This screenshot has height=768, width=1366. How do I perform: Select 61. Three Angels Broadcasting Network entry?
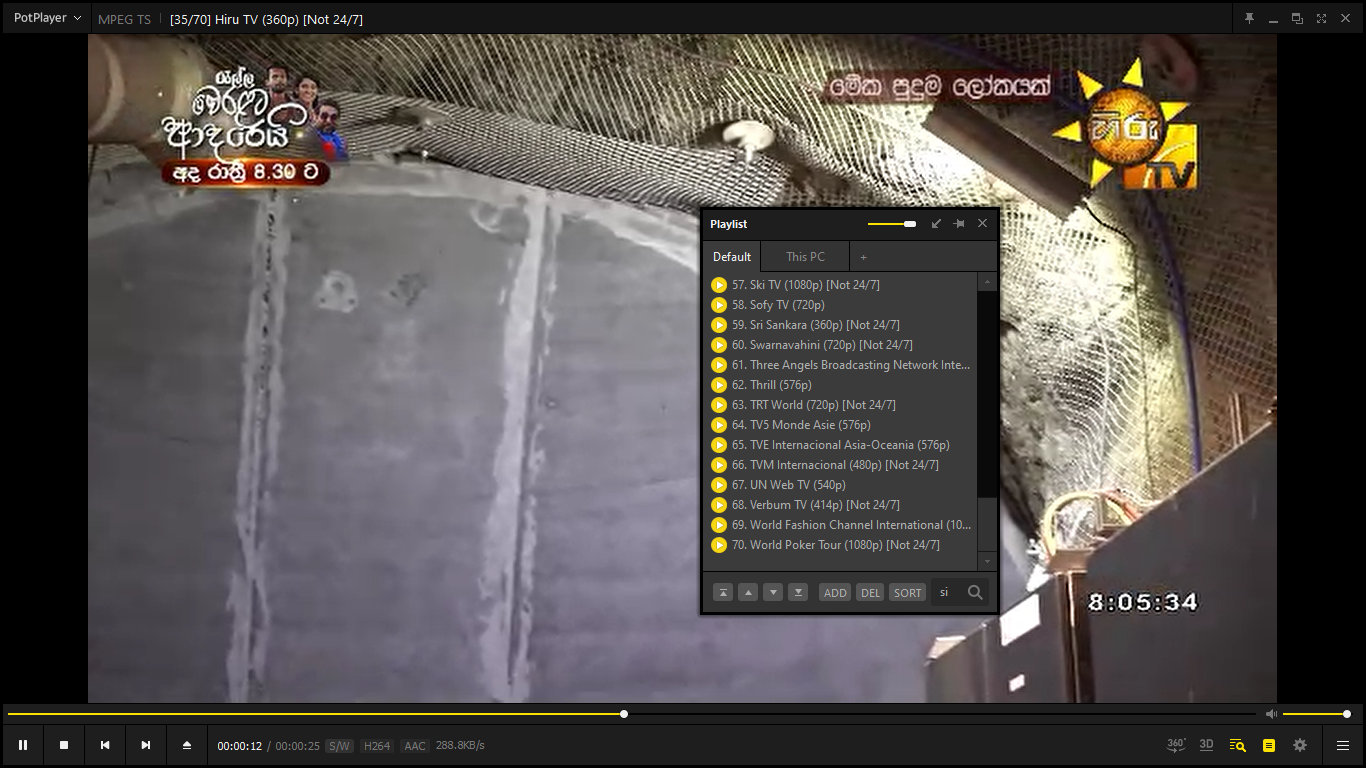[x=840, y=365]
